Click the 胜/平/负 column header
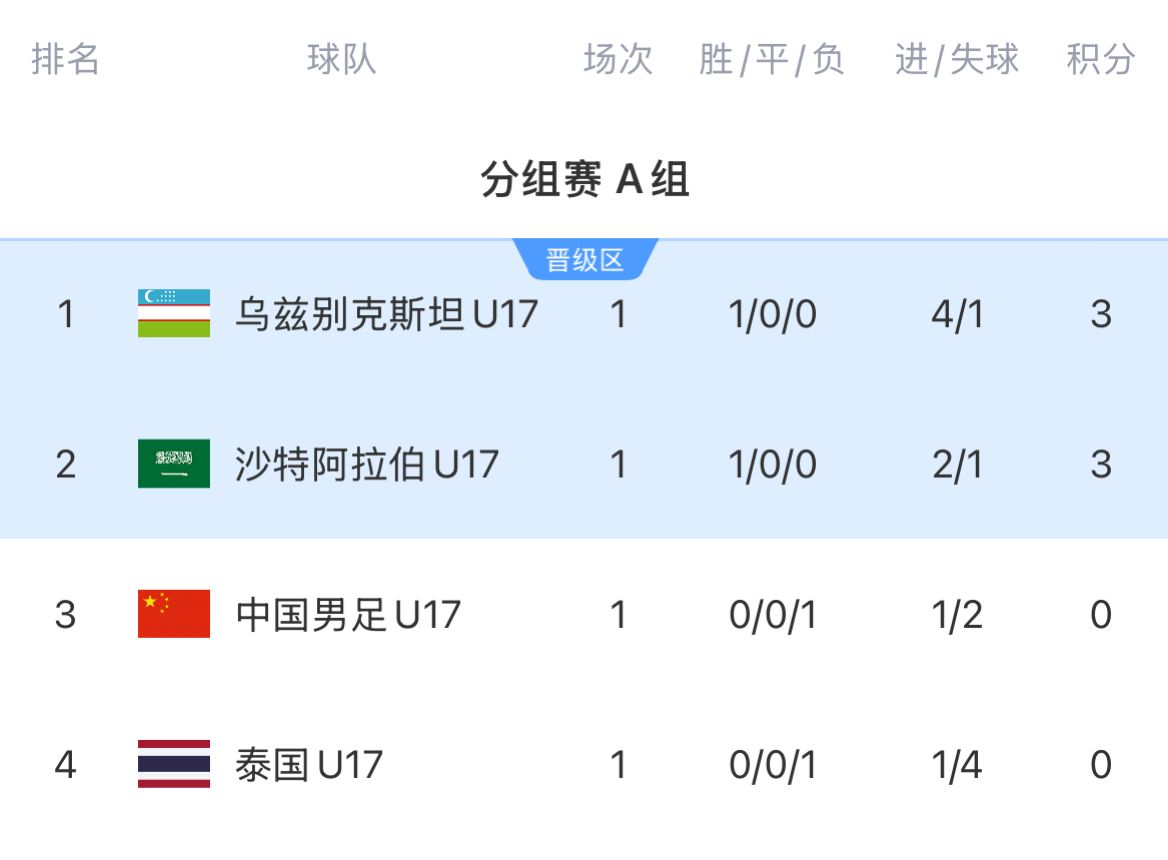1168x860 pixels. [772, 60]
